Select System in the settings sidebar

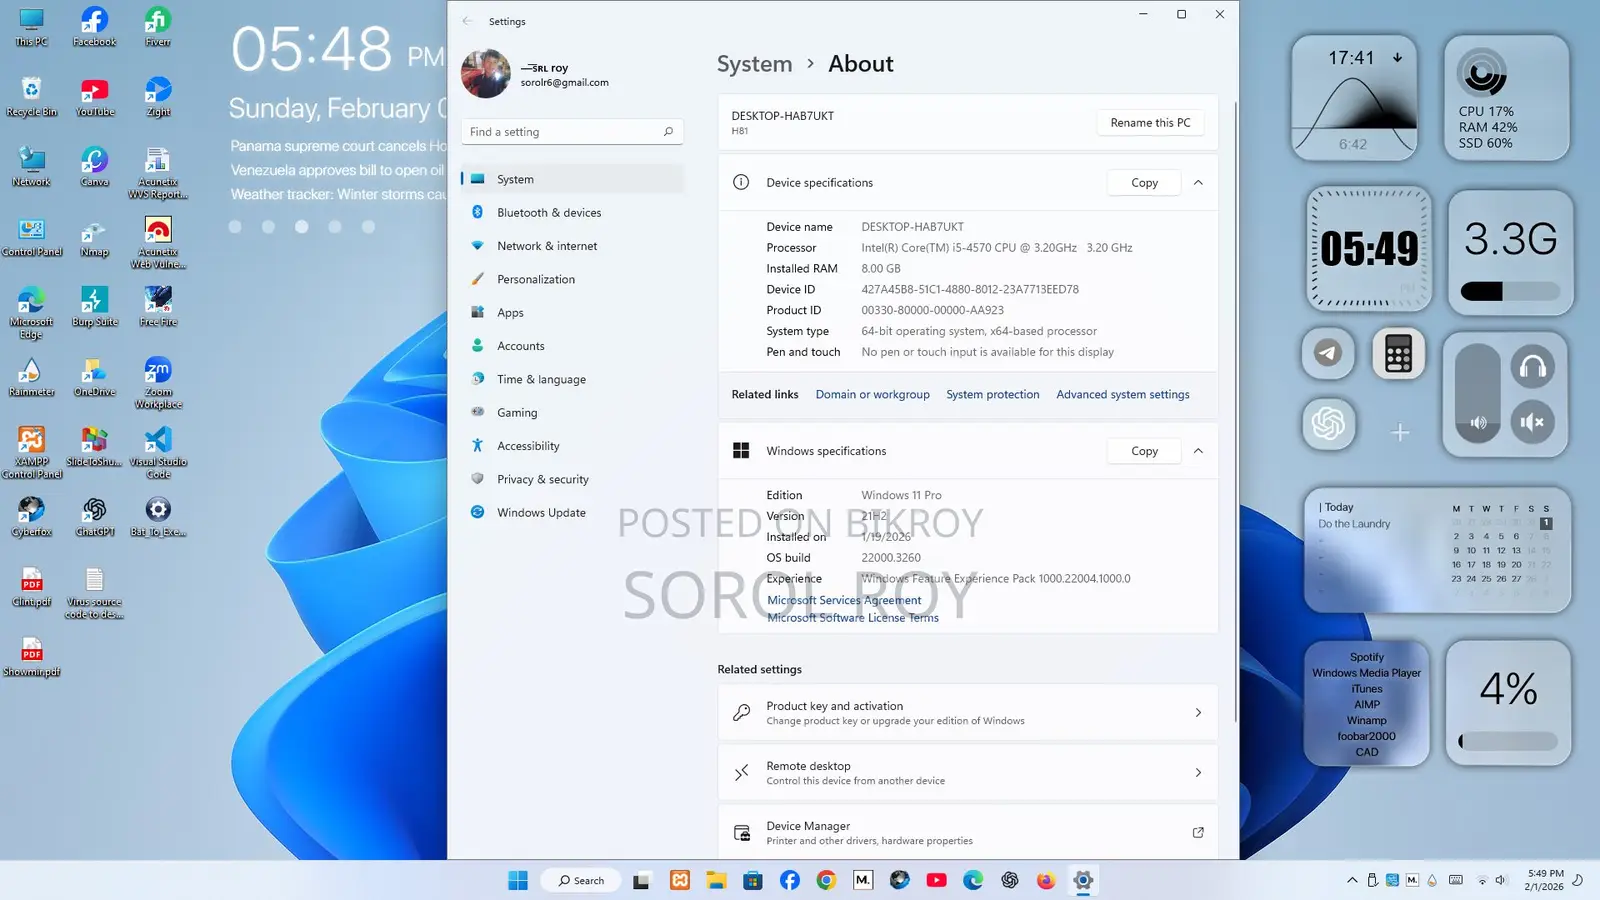click(x=572, y=179)
